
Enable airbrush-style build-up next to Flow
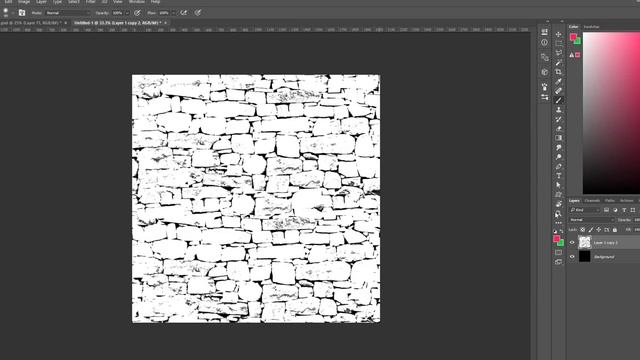[184, 13]
